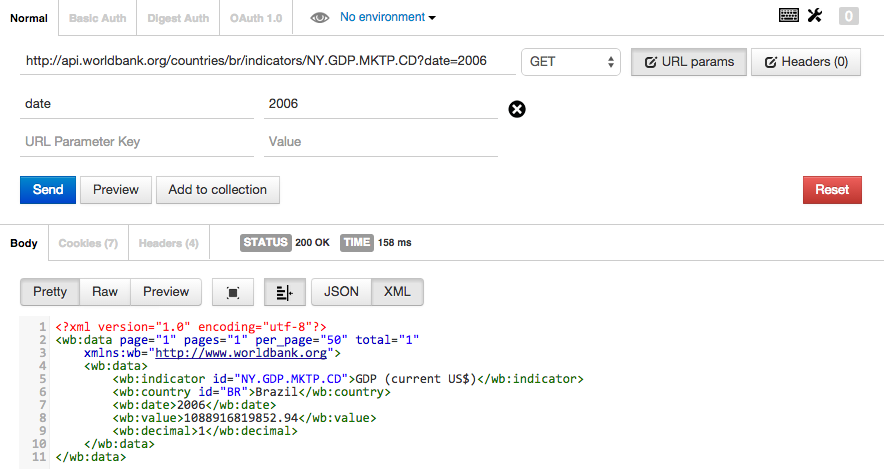Click the red Reset button
Image resolution: width=884 pixels, height=475 pixels.
(832, 190)
